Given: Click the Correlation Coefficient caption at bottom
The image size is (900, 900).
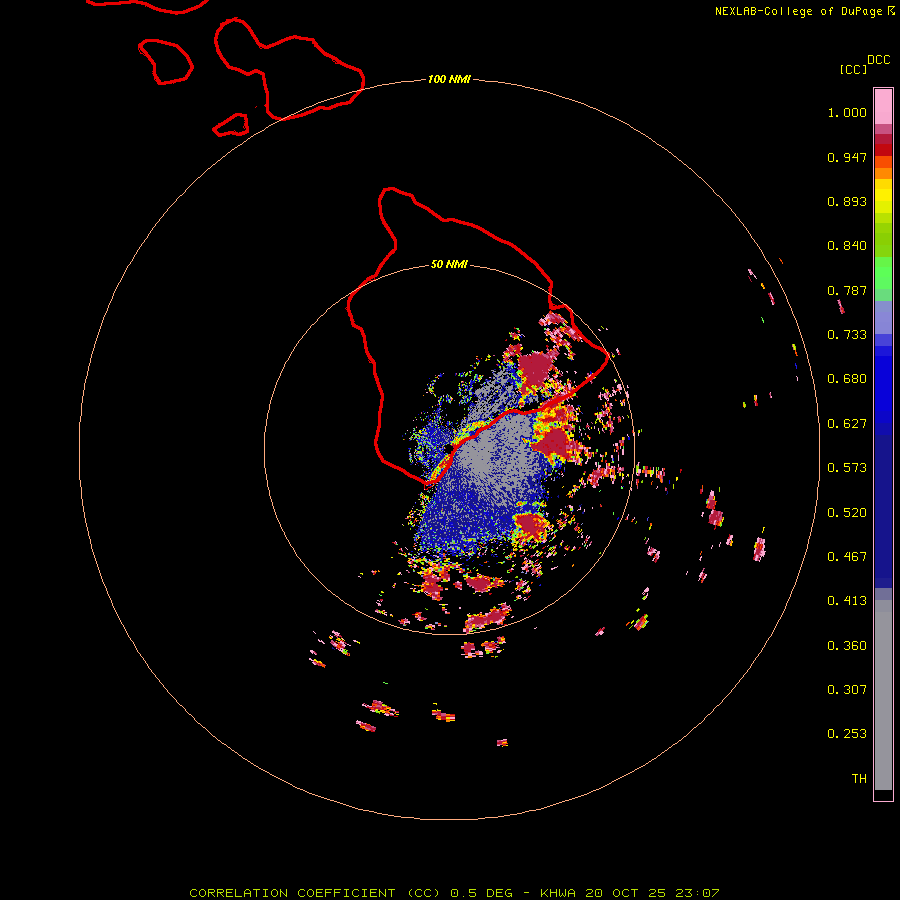Looking at the screenshot, I should tap(454, 893).
